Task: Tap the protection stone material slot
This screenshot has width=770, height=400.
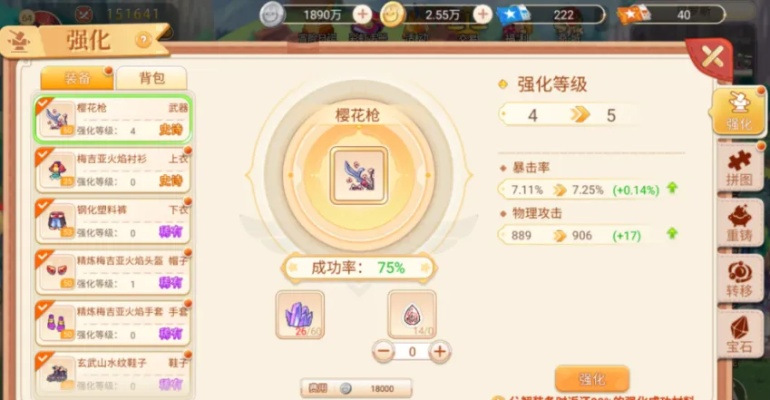Action: (x=412, y=315)
